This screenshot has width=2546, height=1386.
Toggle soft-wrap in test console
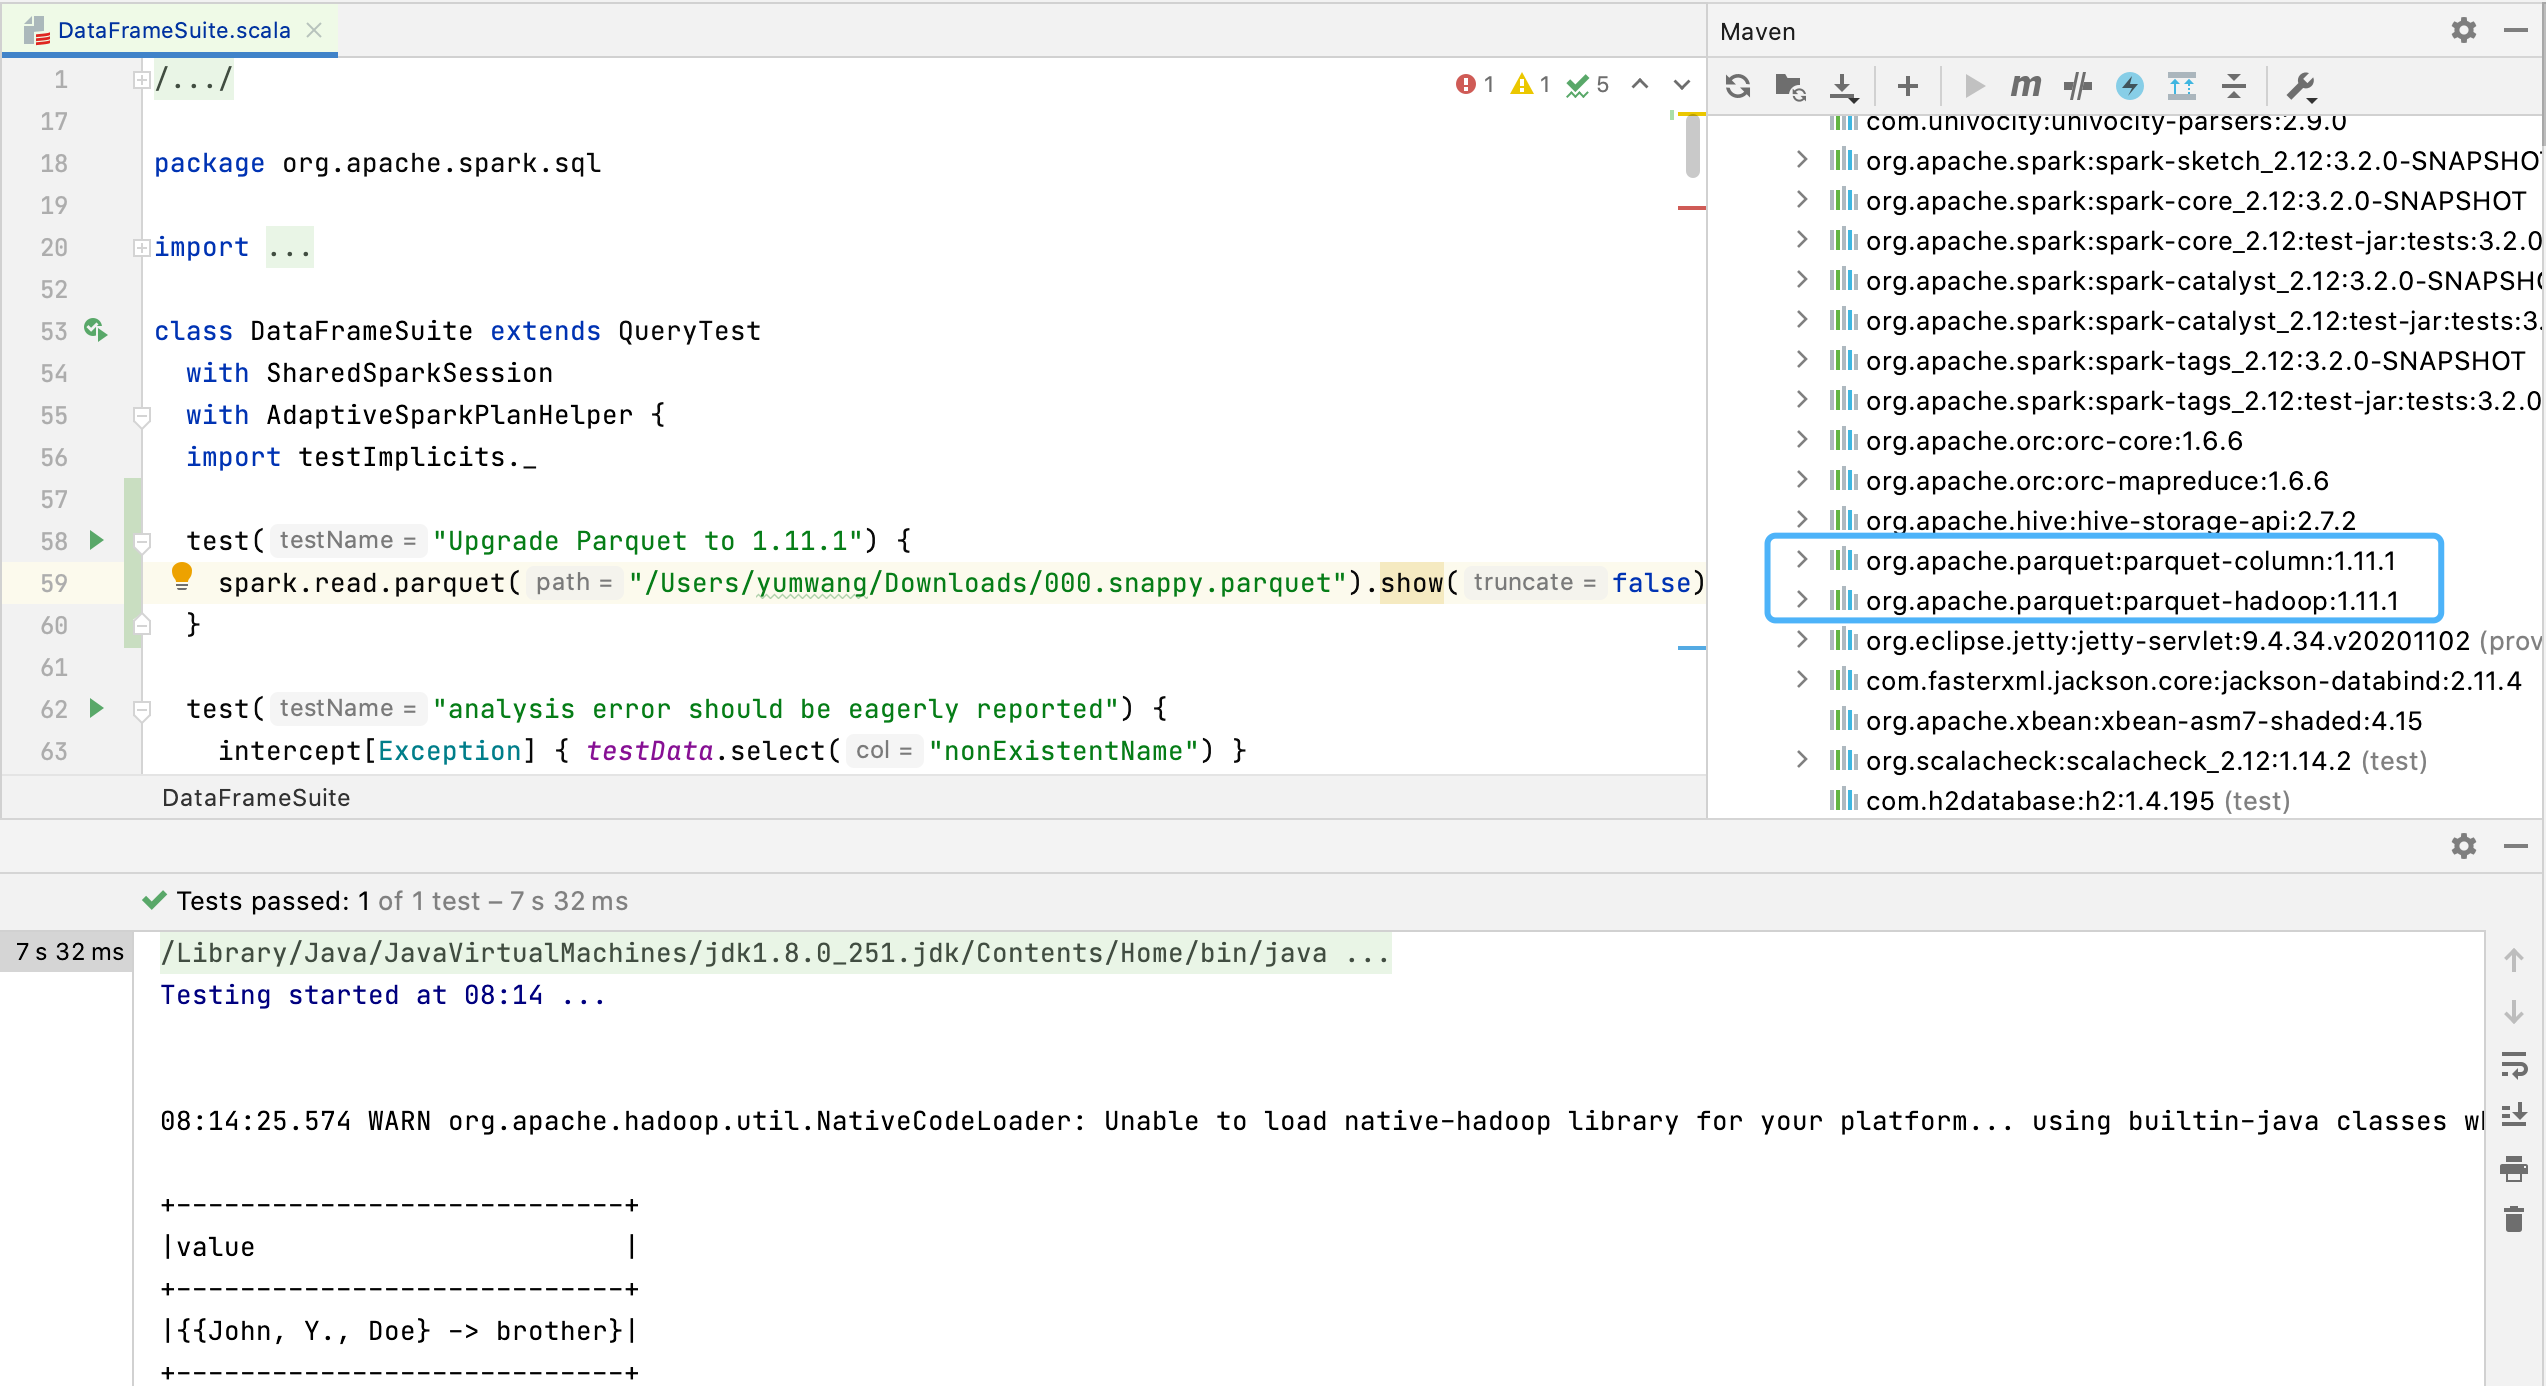(x=2513, y=1064)
